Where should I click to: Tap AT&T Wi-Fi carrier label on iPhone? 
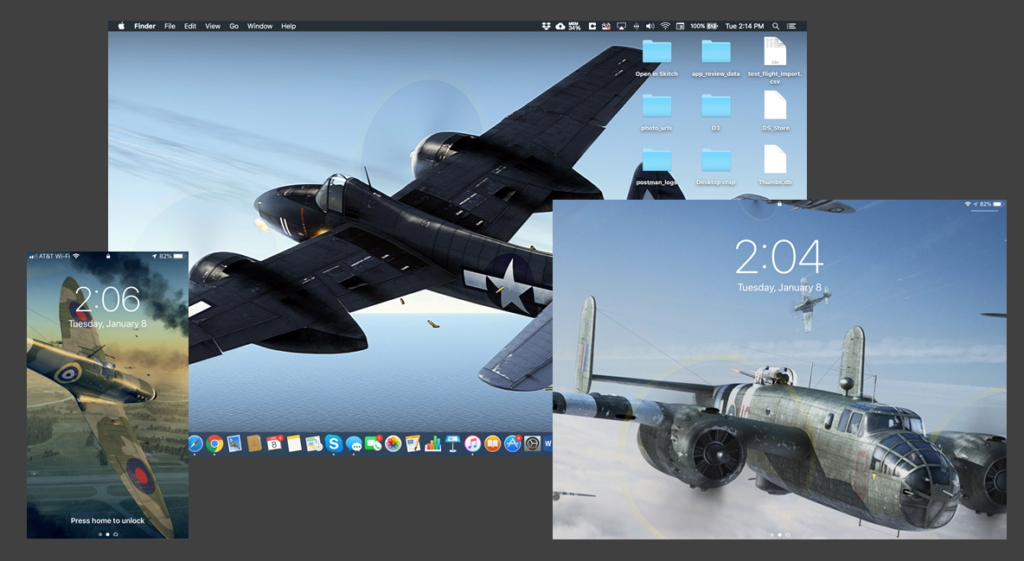(x=54, y=256)
